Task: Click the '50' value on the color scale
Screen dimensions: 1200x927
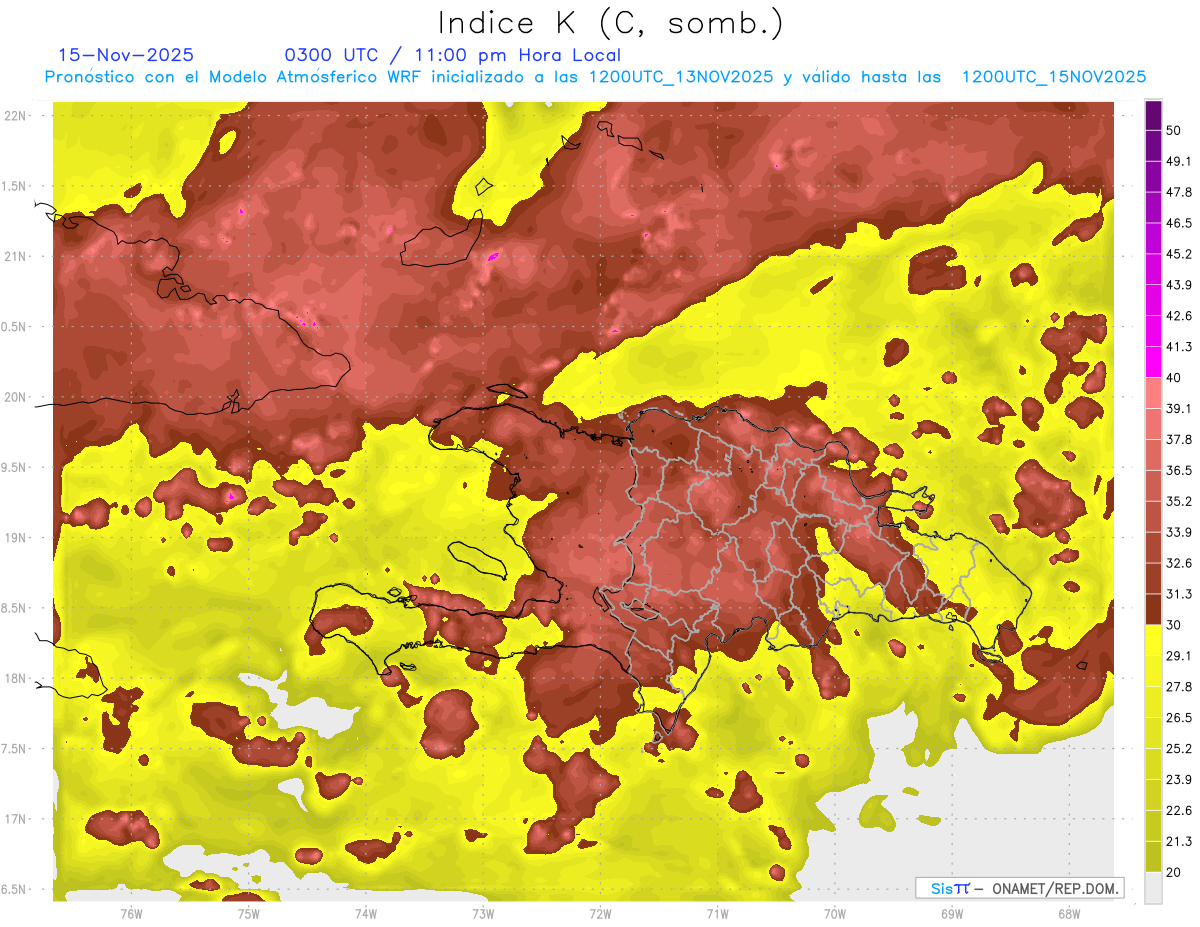Action: tap(1174, 130)
